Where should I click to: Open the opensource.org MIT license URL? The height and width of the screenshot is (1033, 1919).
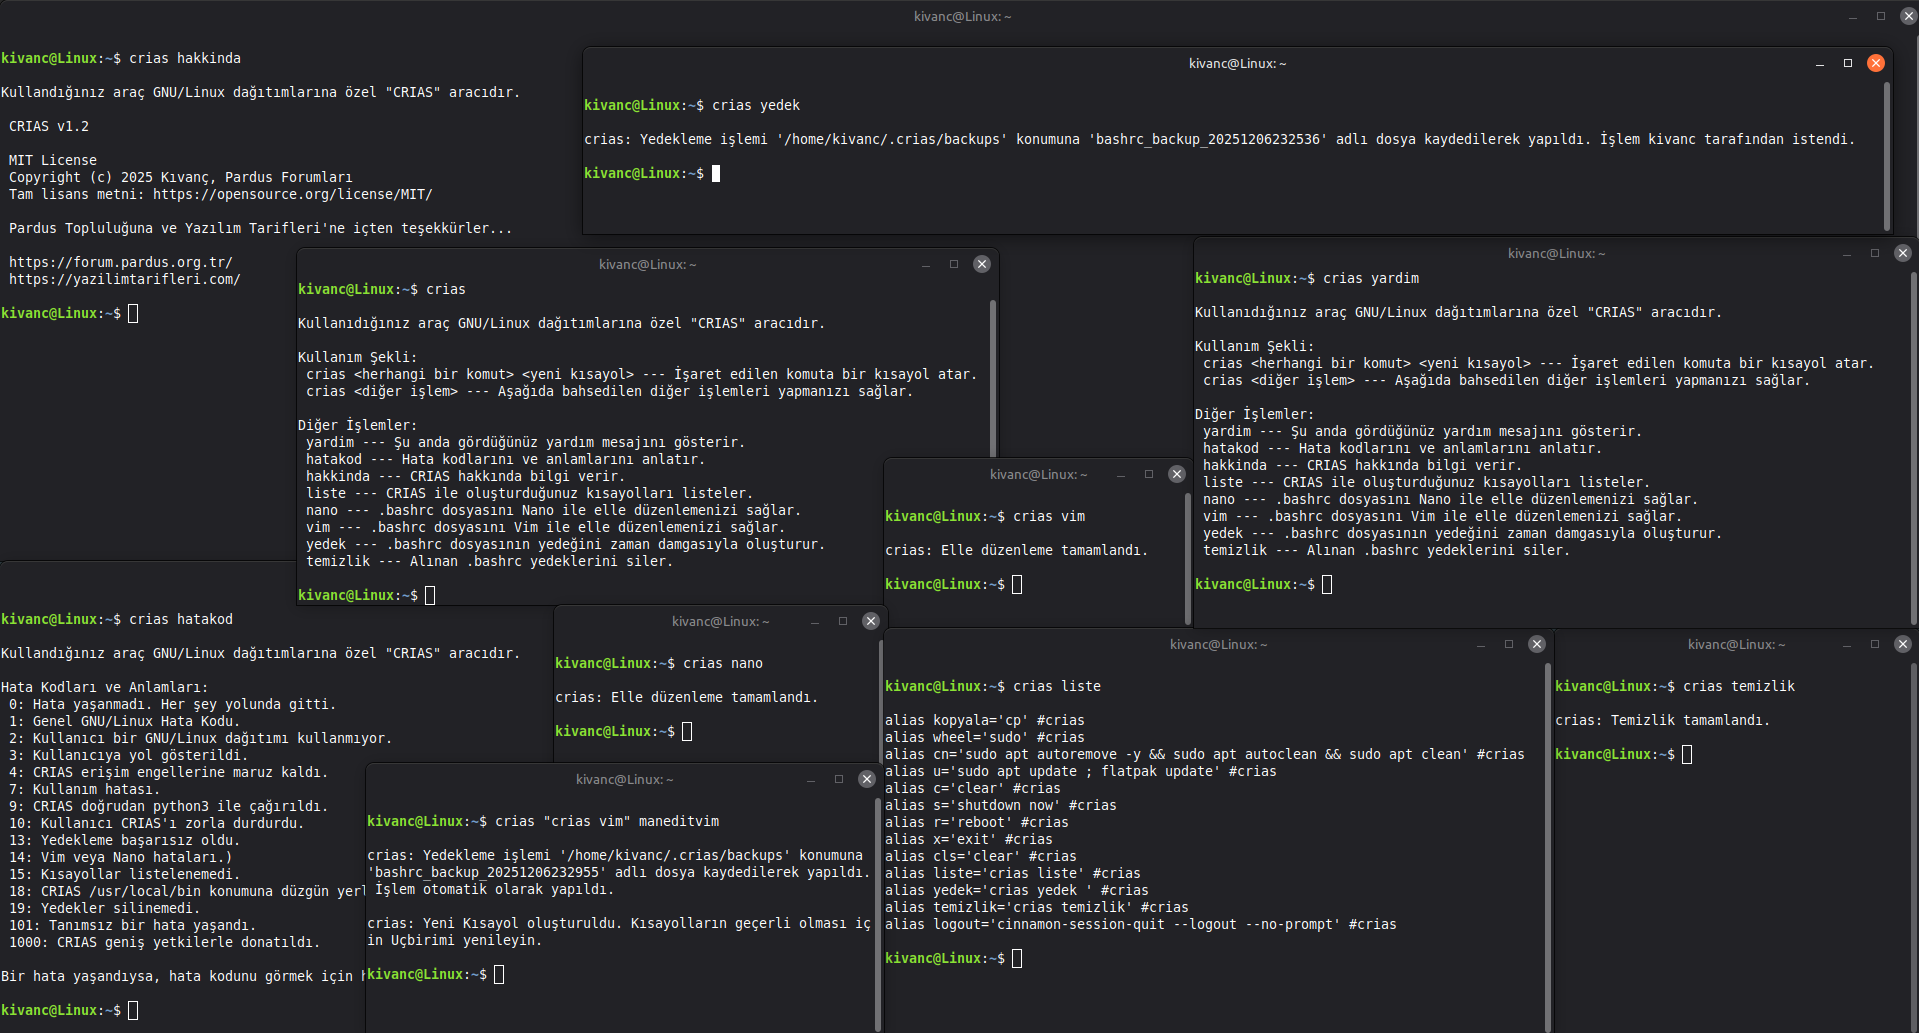click(x=292, y=194)
